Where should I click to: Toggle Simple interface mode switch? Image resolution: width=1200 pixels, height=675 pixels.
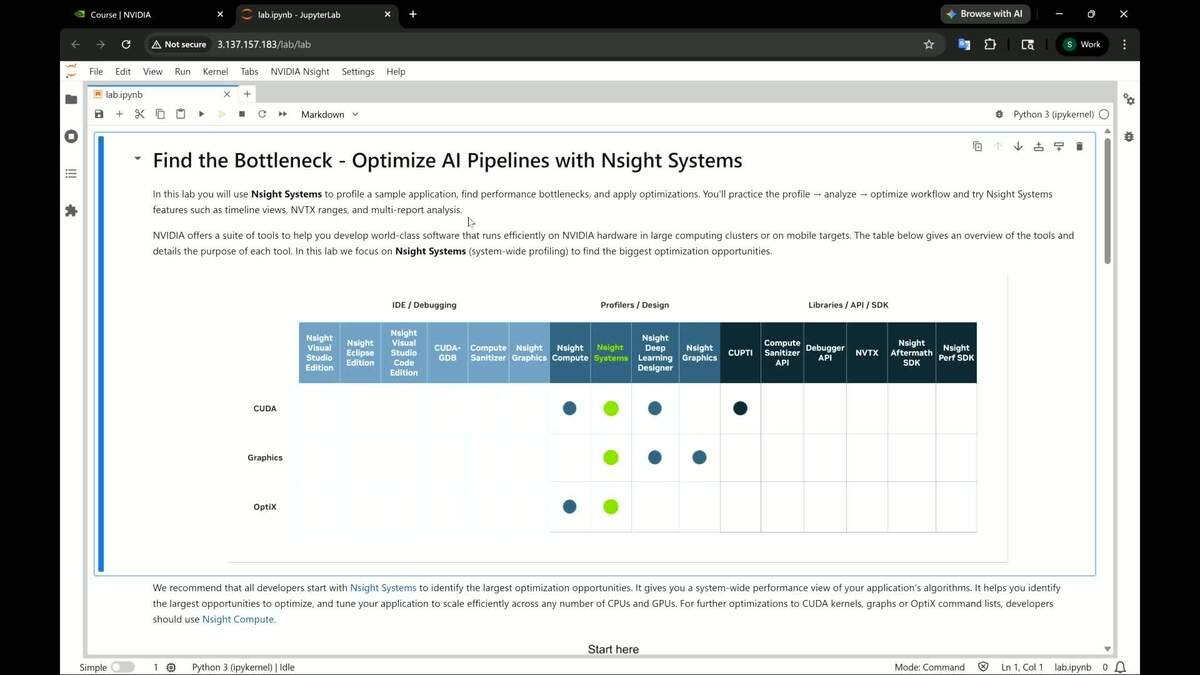coord(122,667)
